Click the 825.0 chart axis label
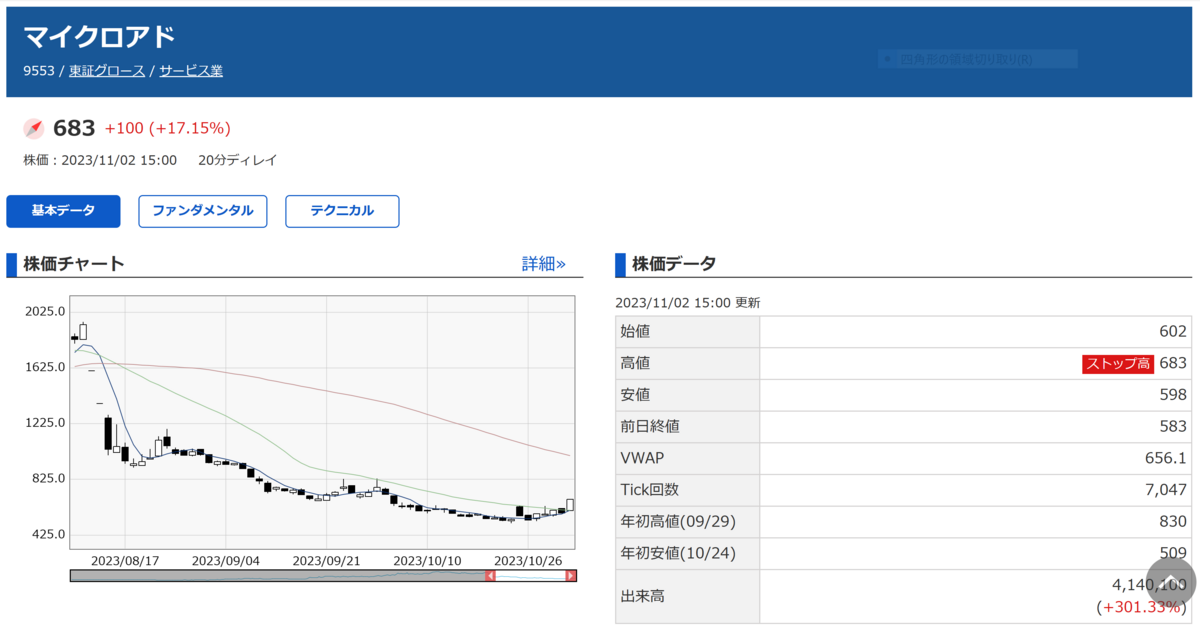The height and width of the screenshot is (631, 1200). pos(48,478)
